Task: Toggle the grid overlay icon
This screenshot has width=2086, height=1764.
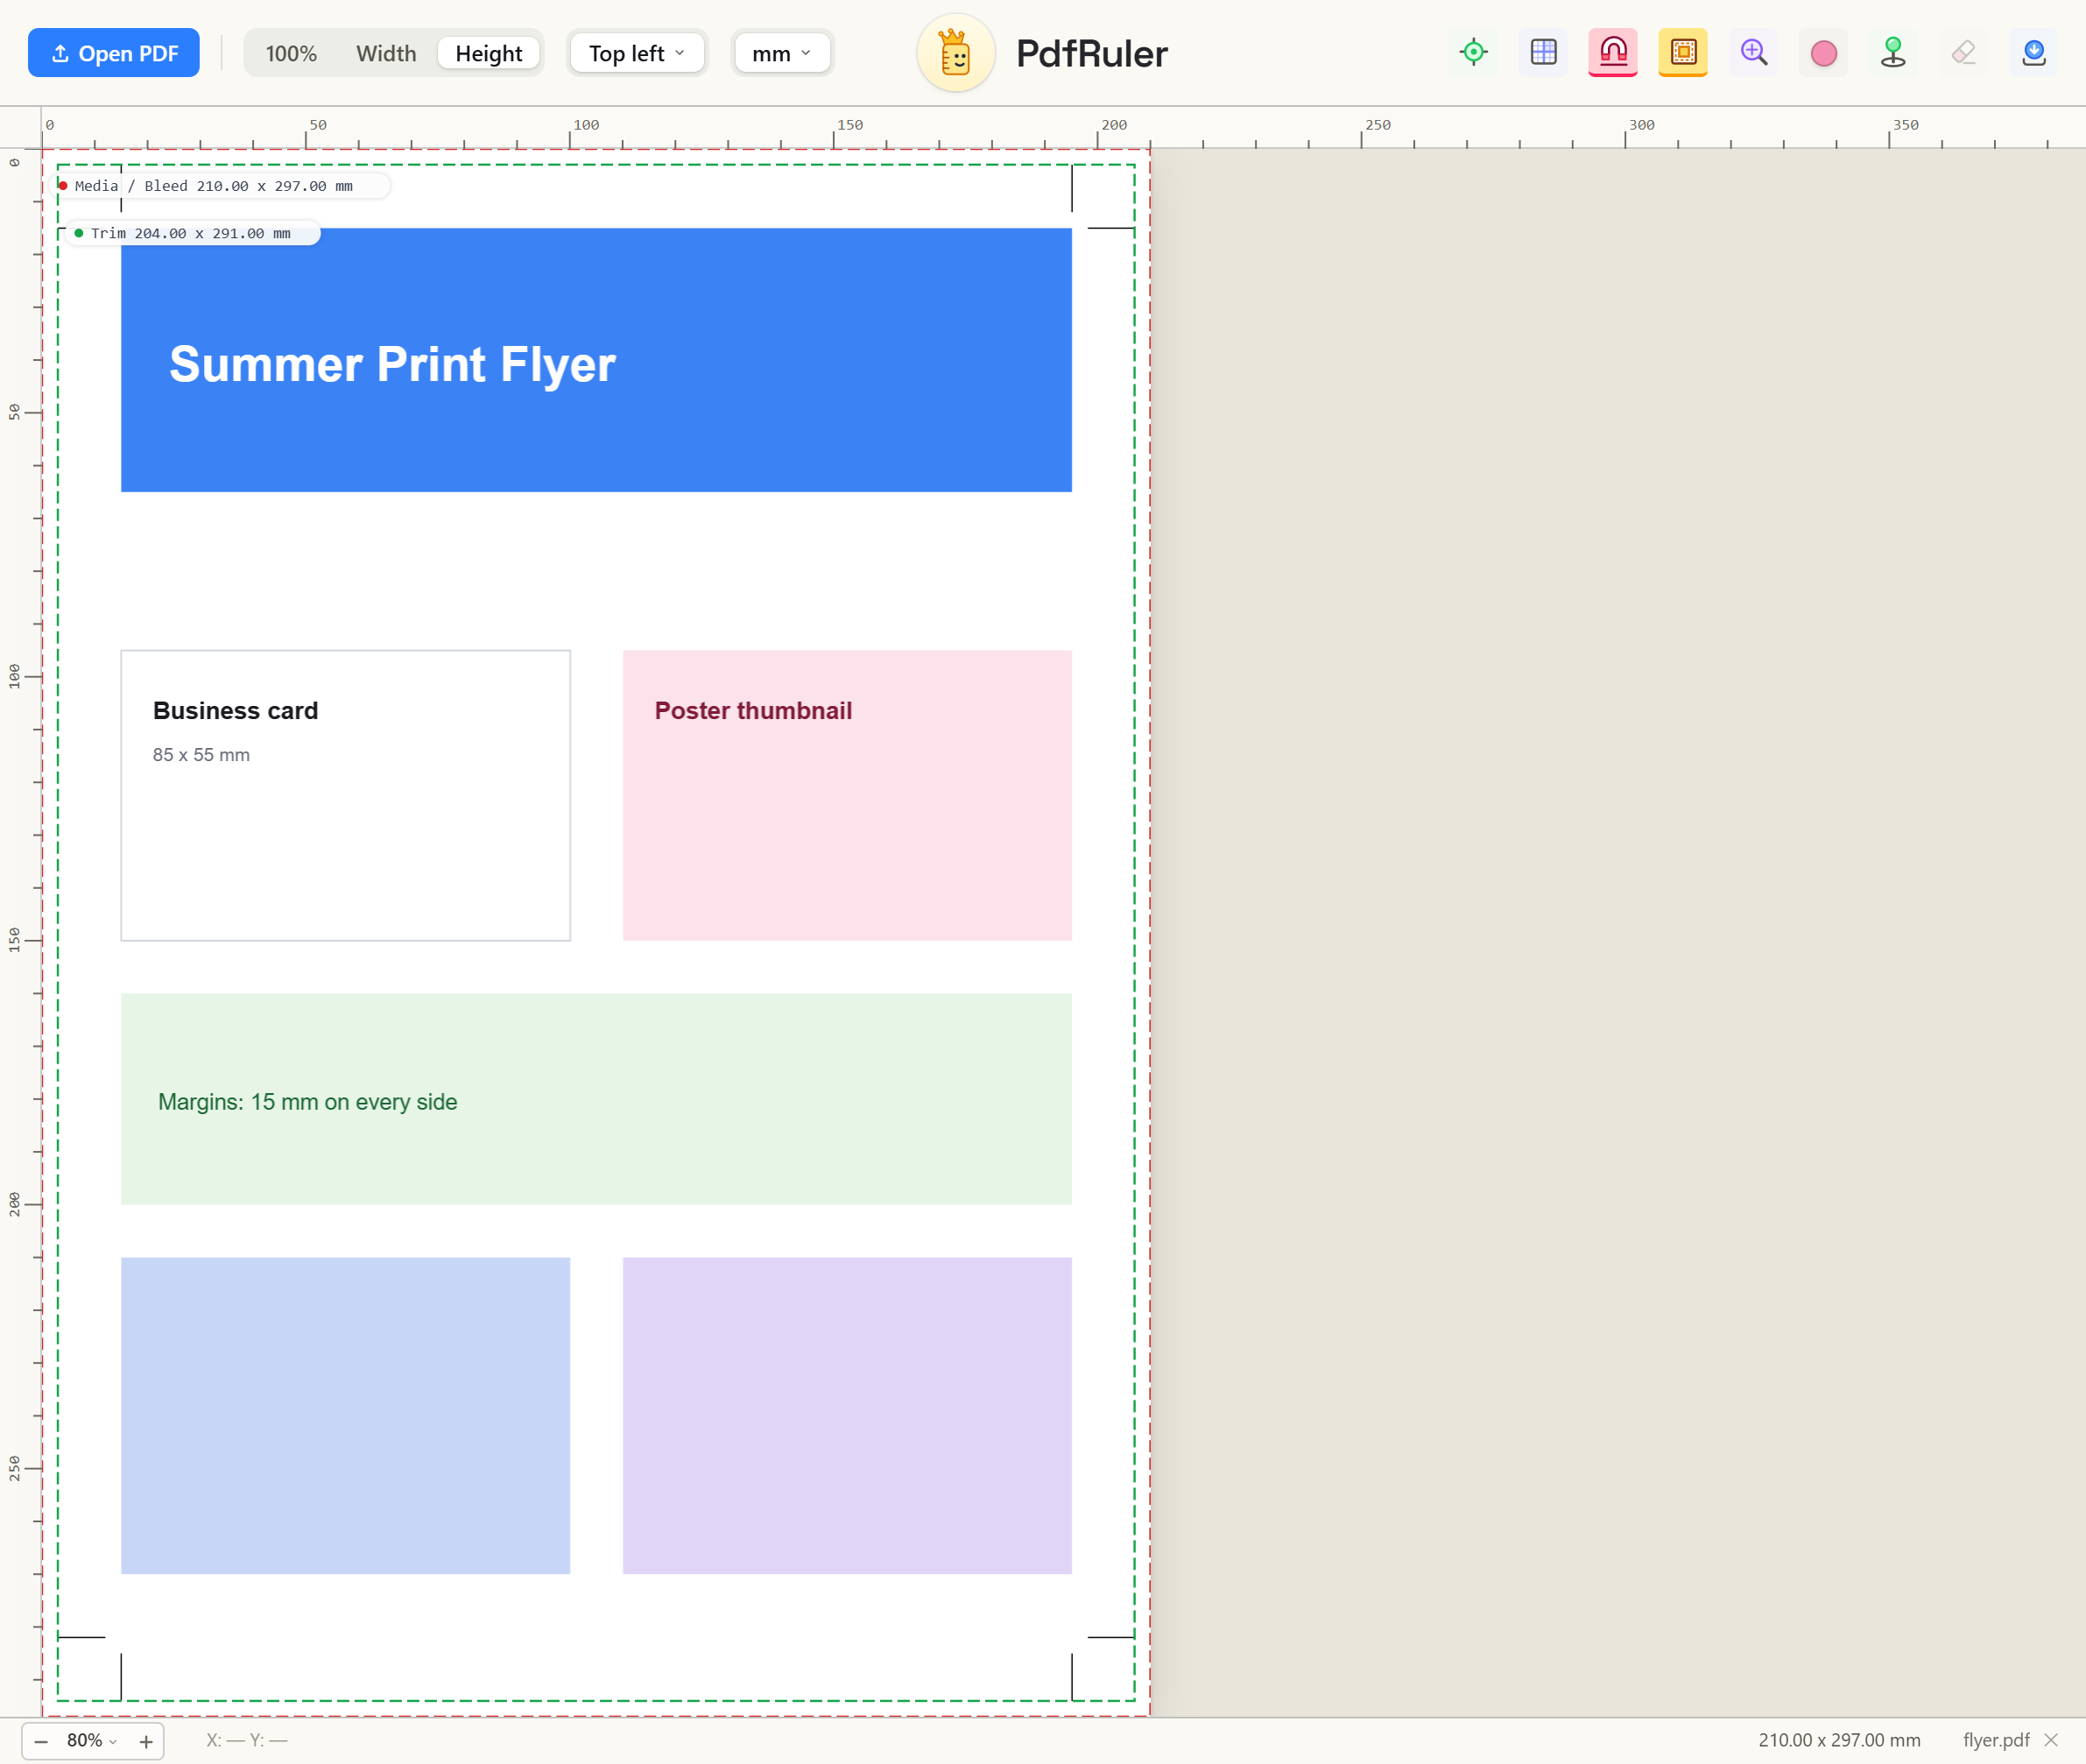Action: (1543, 52)
